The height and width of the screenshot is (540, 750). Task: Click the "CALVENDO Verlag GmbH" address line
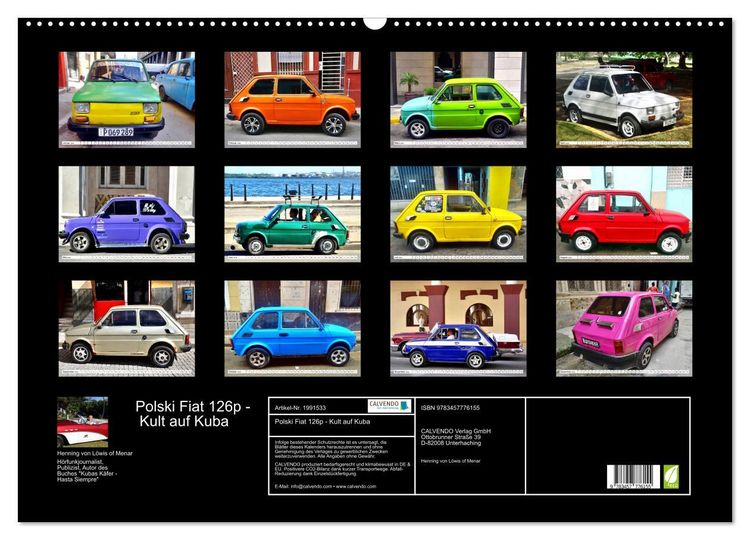coord(456,431)
